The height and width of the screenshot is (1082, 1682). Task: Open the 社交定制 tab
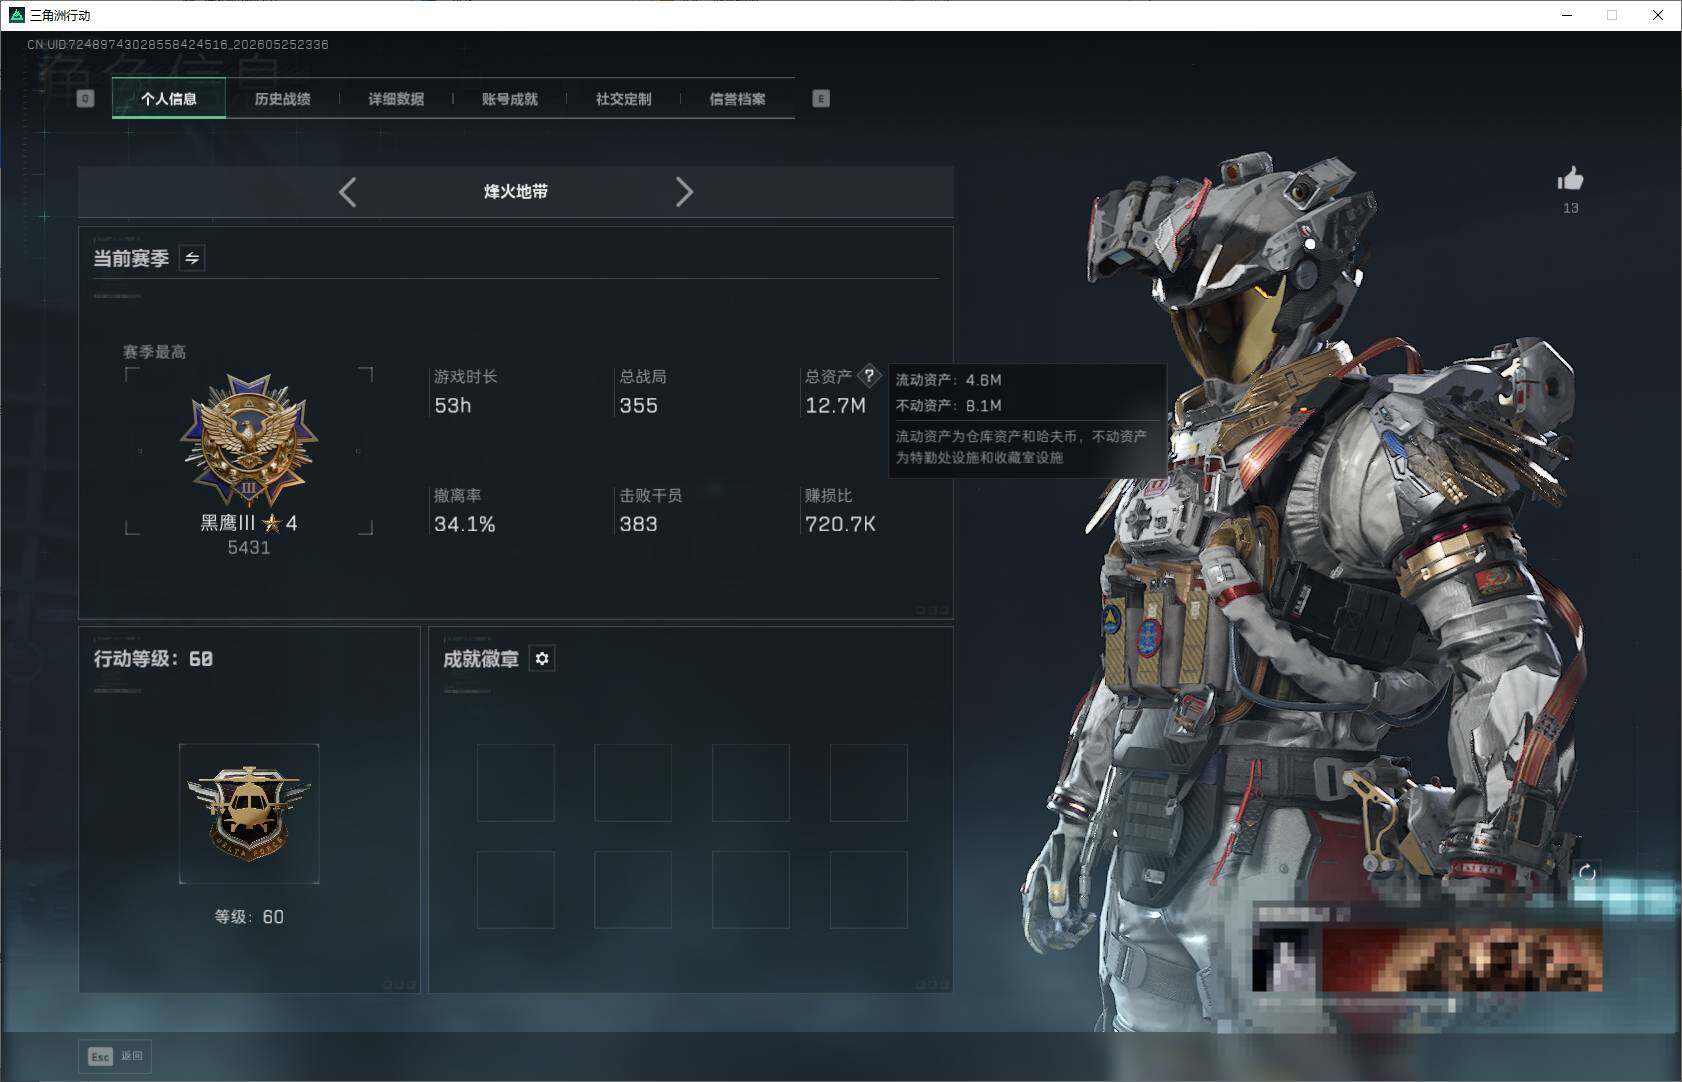(x=624, y=98)
